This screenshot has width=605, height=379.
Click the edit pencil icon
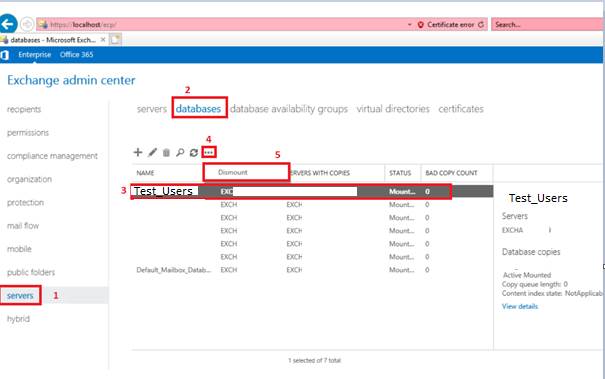tap(152, 152)
